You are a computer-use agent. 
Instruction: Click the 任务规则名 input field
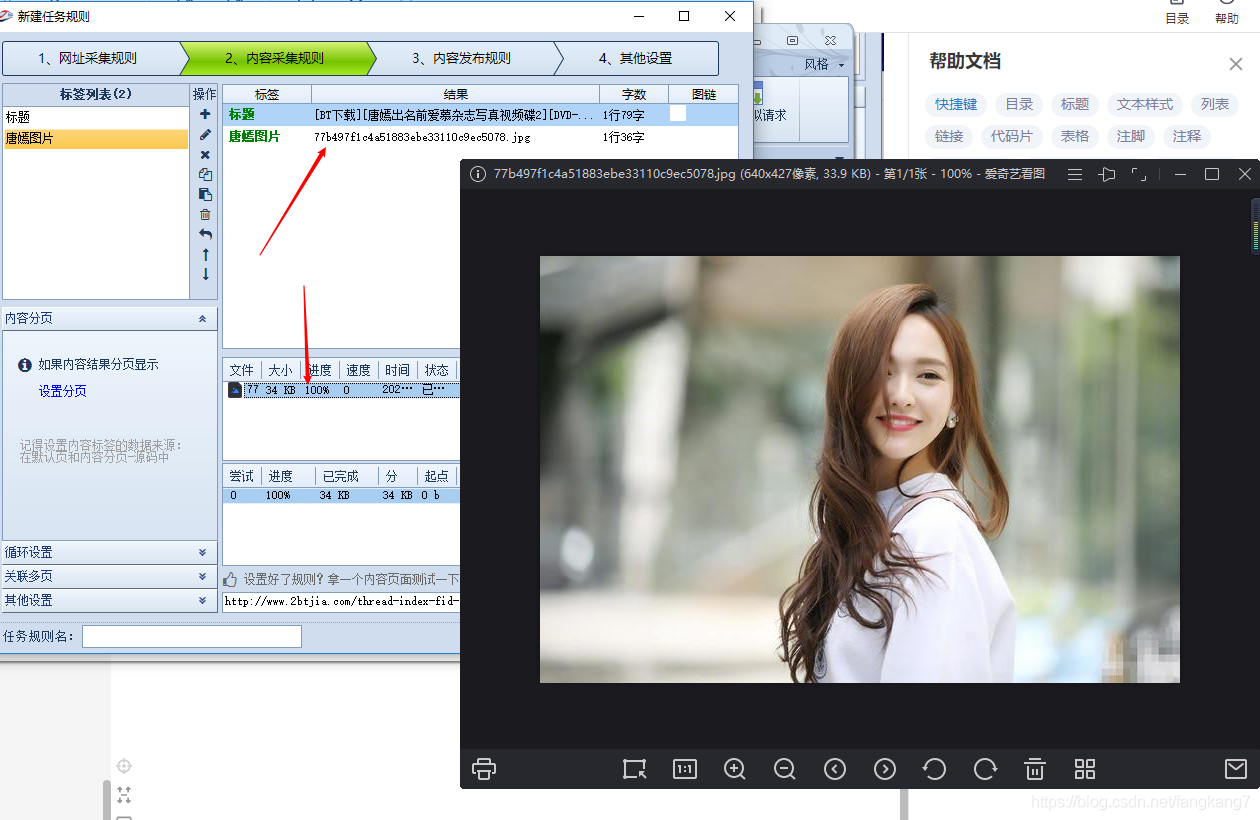(x=192, y=636)
